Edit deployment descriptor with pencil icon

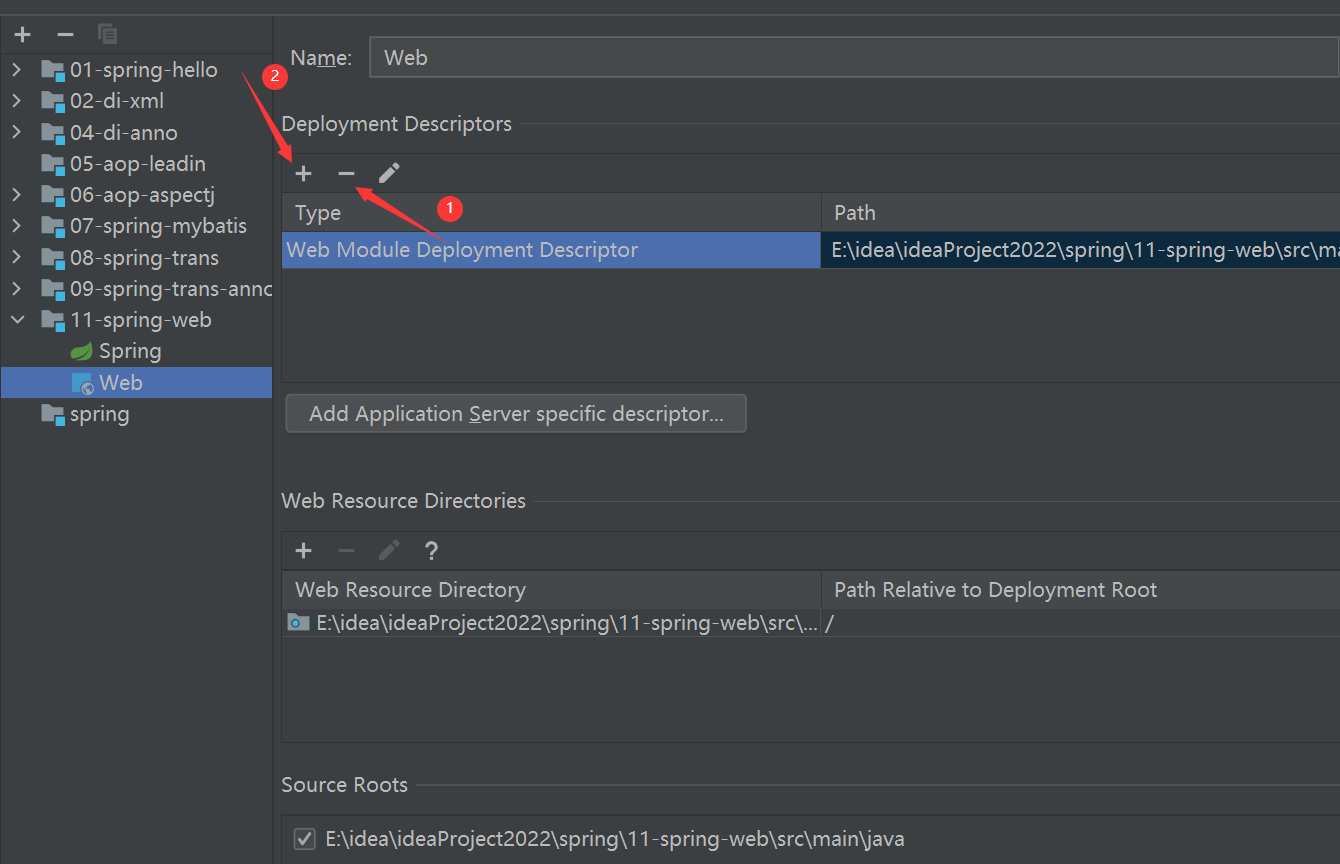coord(389,174)
